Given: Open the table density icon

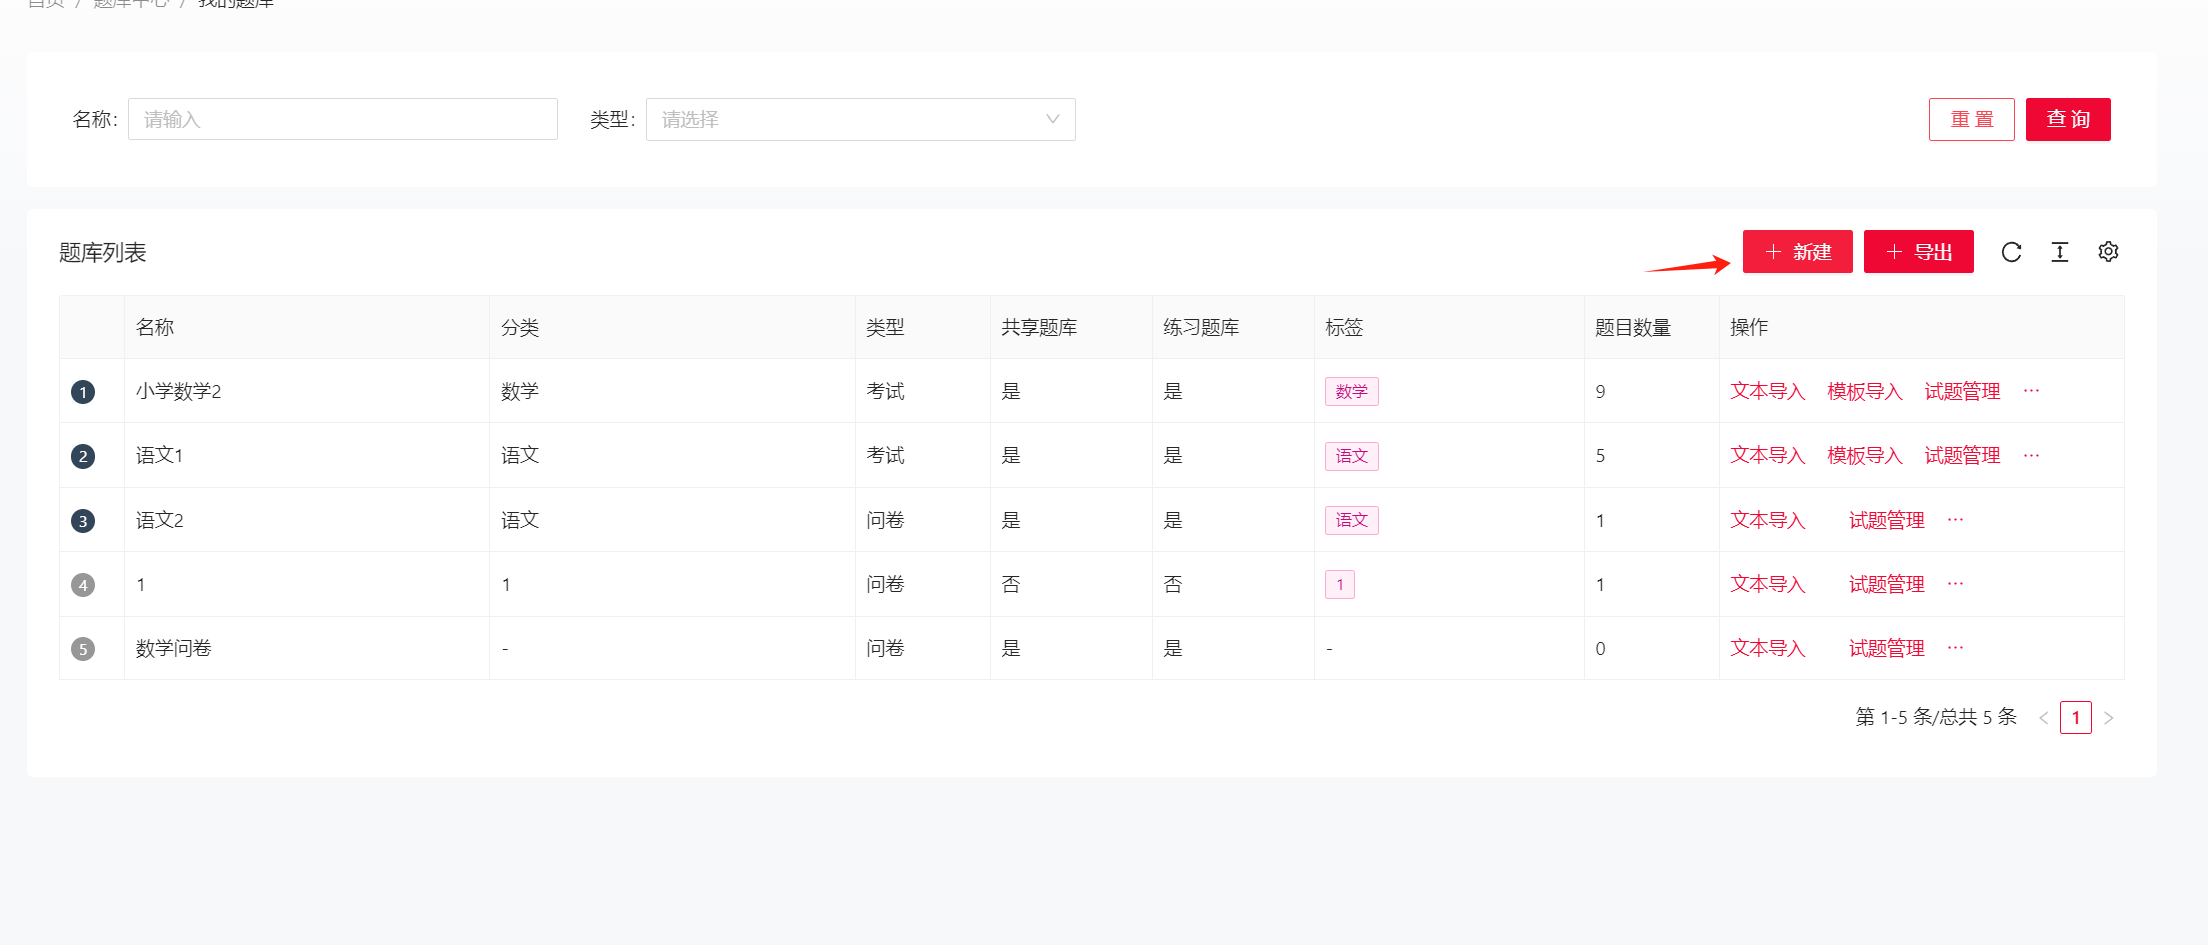Looking at the screenshot, I should [x=2060, y=252].
